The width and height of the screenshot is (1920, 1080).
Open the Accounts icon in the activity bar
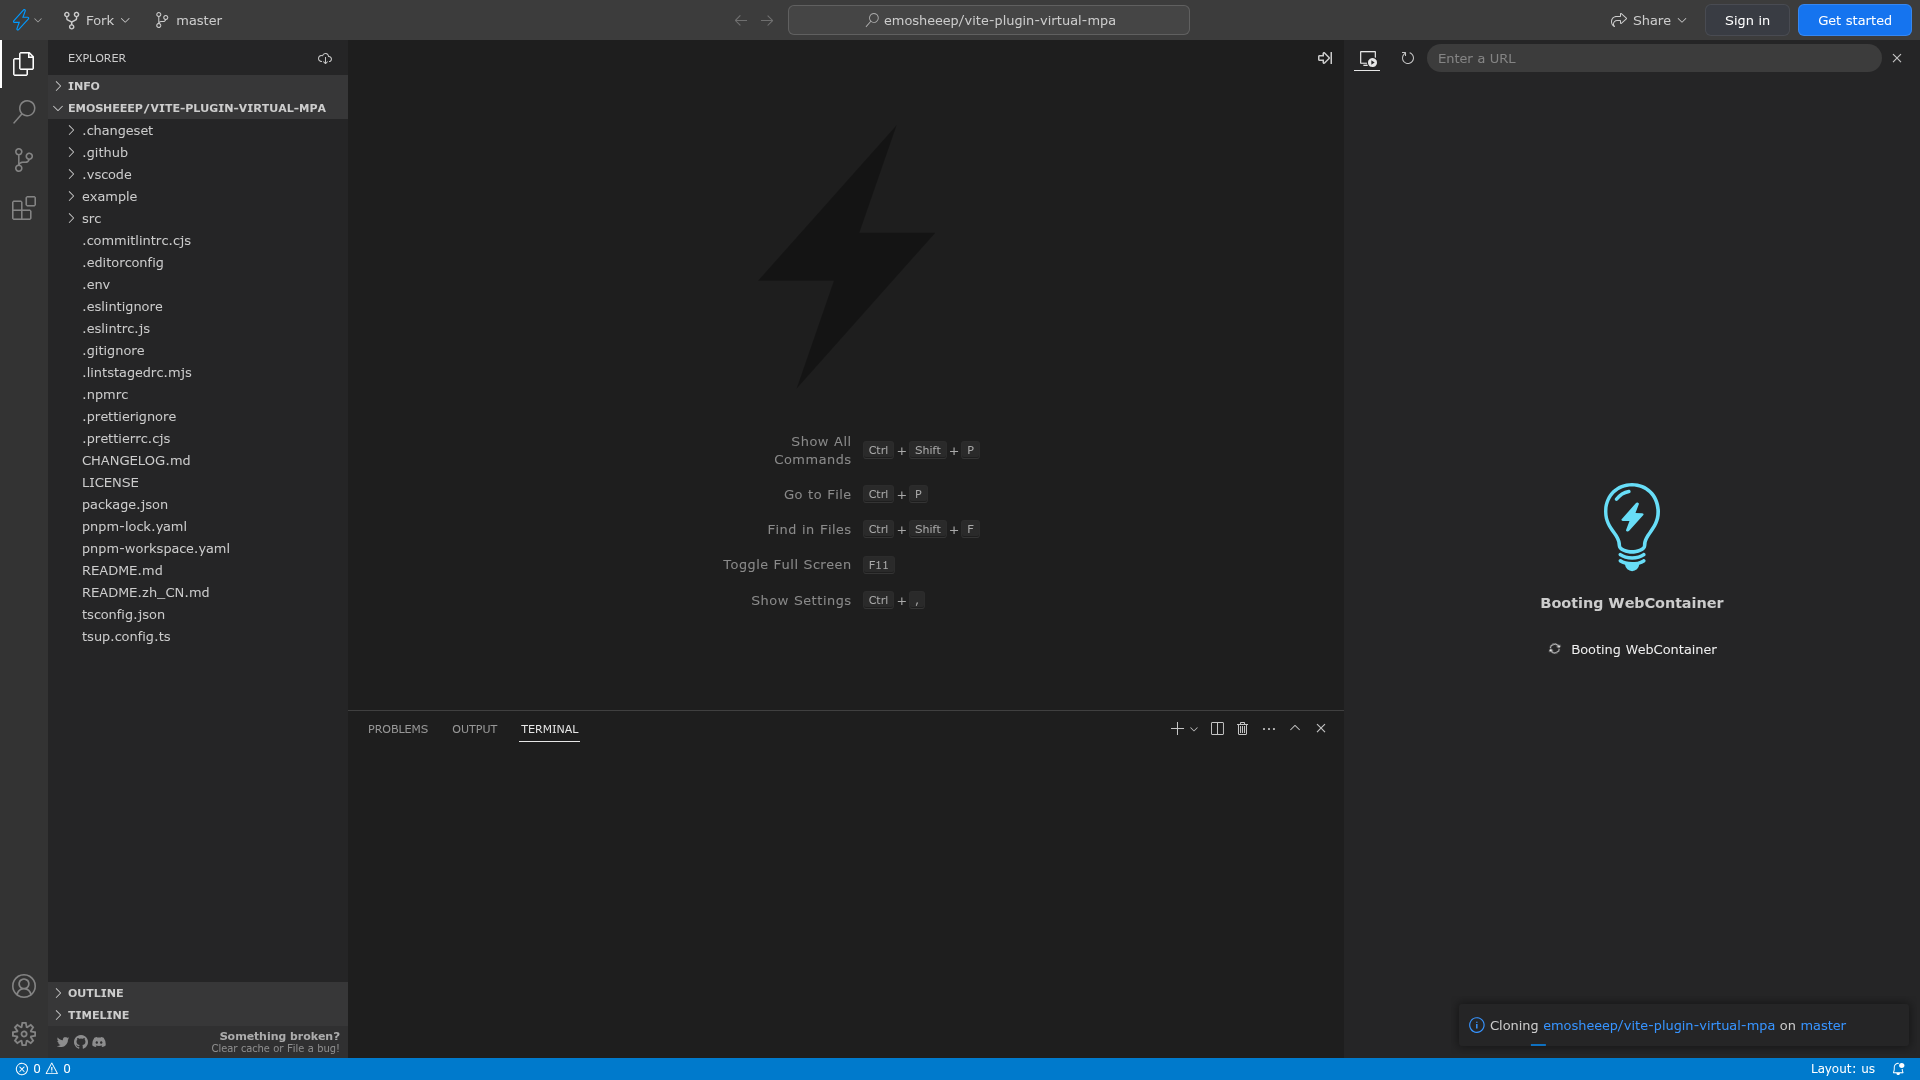pyautogui.click(x=24, y=986)
